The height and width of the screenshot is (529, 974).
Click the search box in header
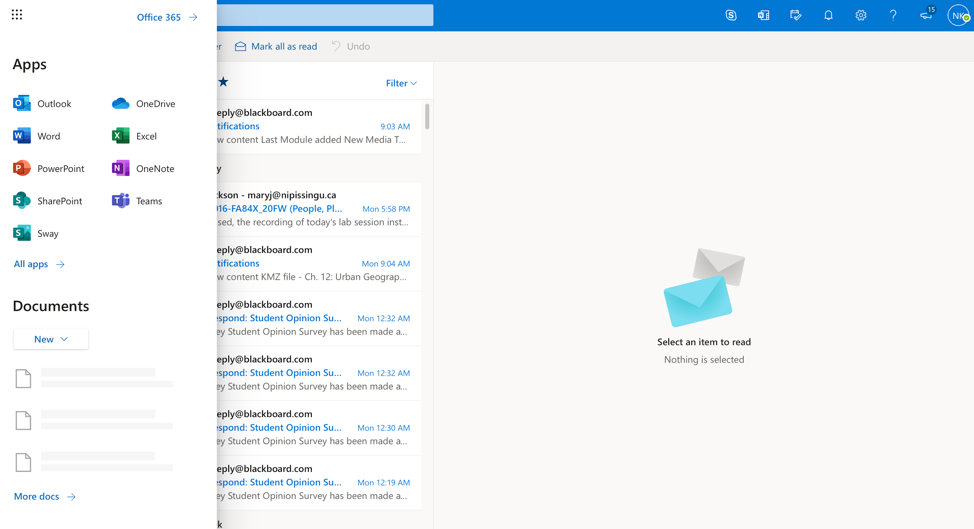click(x=325, y=16)
